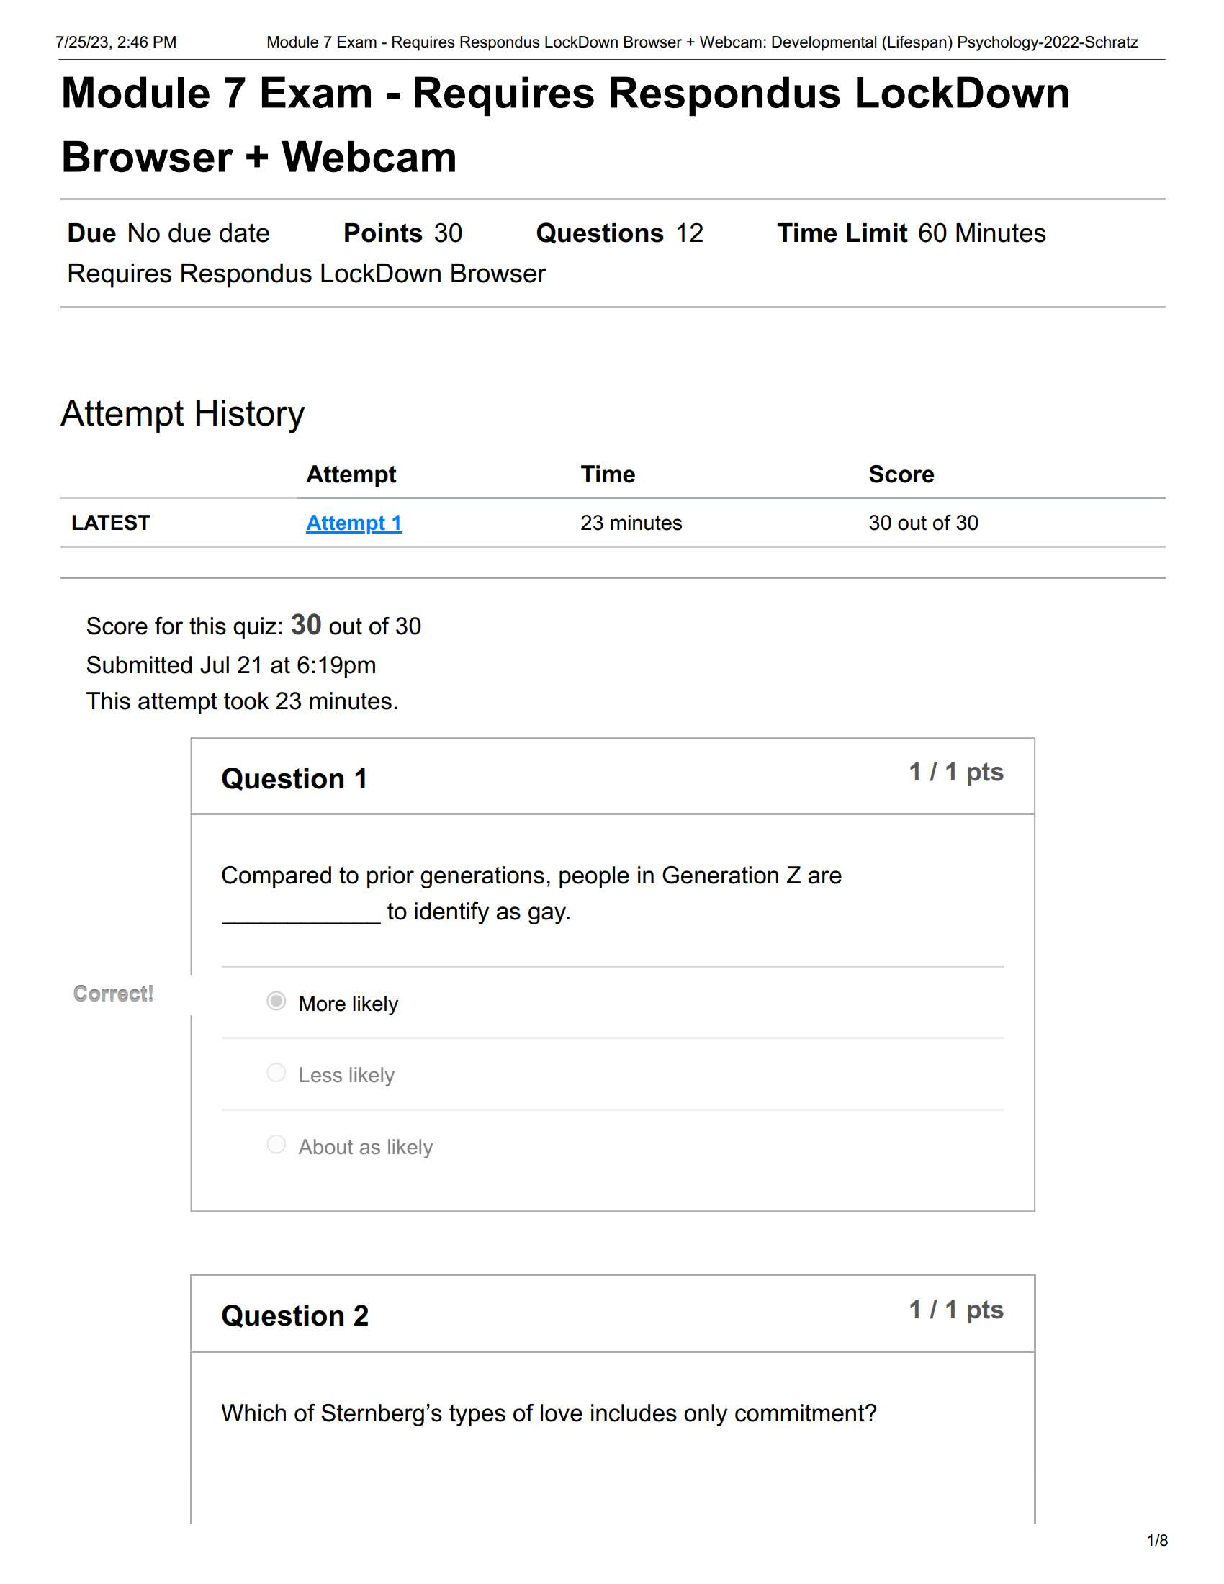Select the Less likely radio button
This screenshot has width=1224, height=1584.
pyautogui.click(x=276, y=1073)
